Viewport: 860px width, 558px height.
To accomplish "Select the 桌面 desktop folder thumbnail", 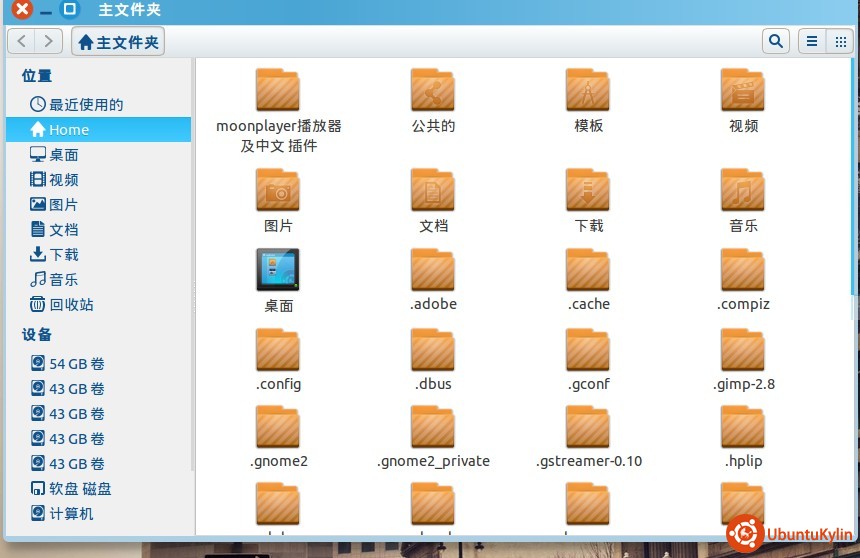I will (x=278, y=270).
